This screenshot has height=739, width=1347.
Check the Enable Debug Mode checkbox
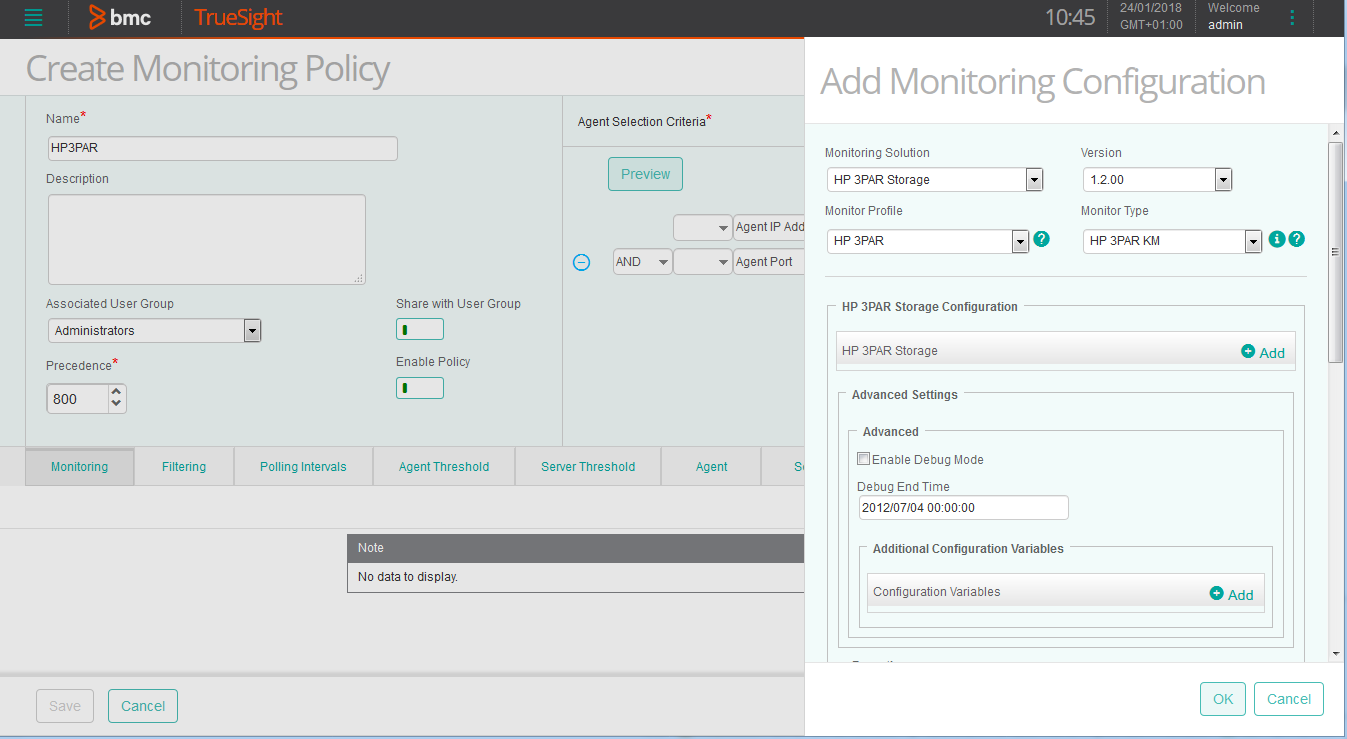[863, 458]
